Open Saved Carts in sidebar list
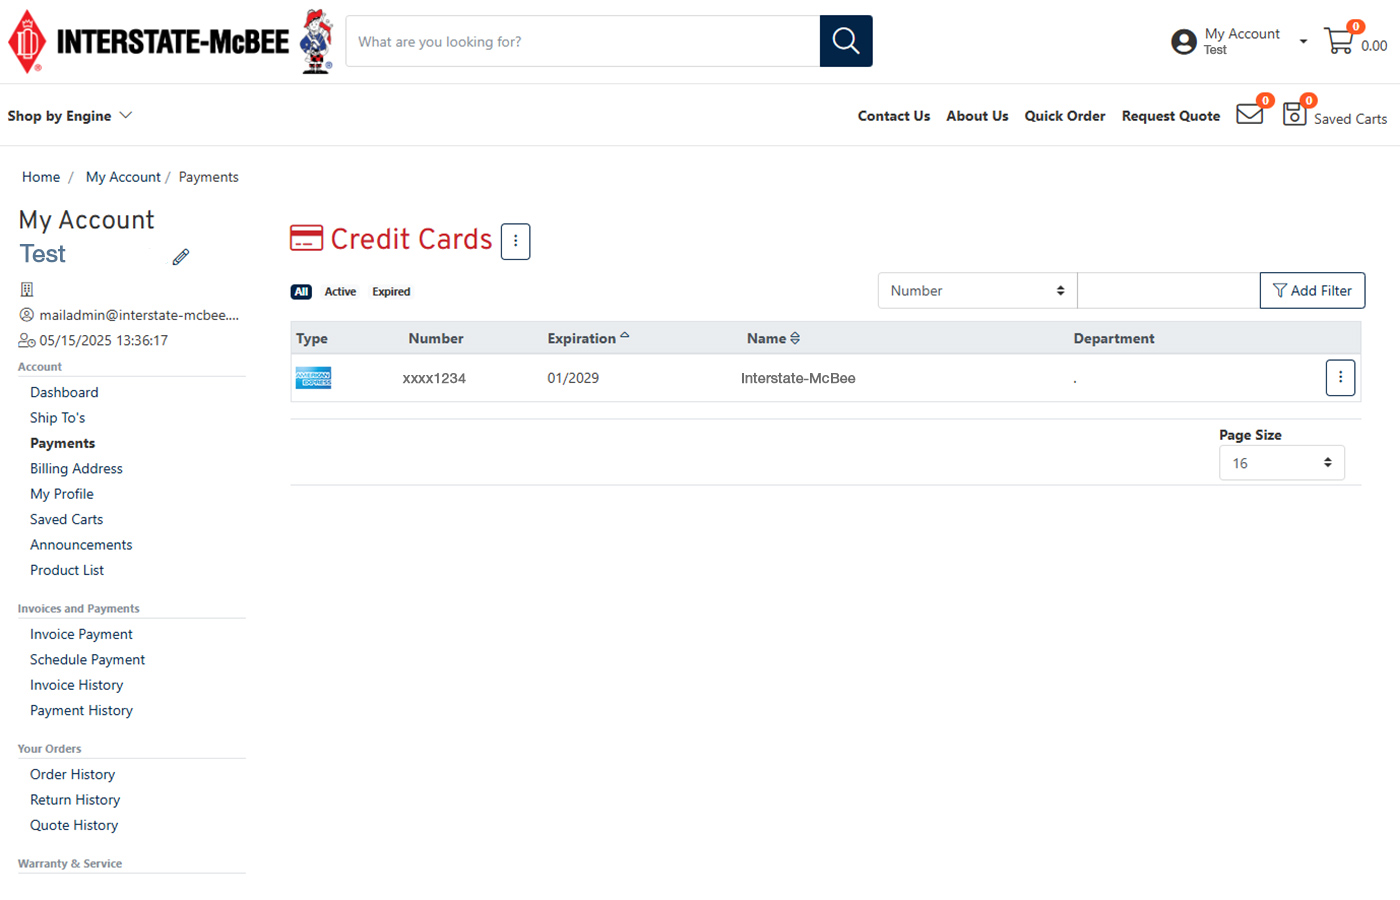Image resolution: width=1400 pixels, height=900 pixels. (x=66, y=519)
